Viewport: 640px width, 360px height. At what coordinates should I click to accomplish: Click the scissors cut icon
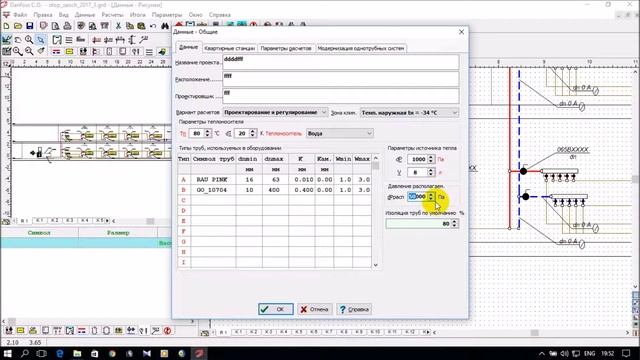(x=118, y=26)
